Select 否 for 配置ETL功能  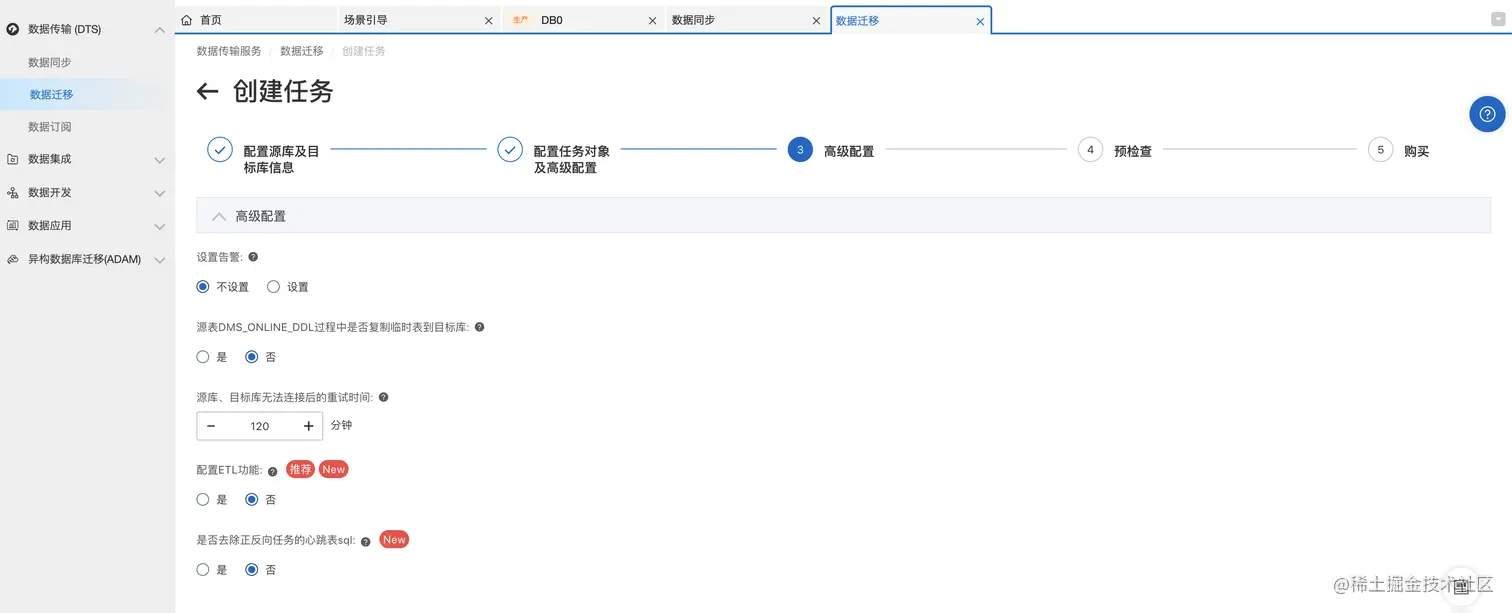click(252, 499)
